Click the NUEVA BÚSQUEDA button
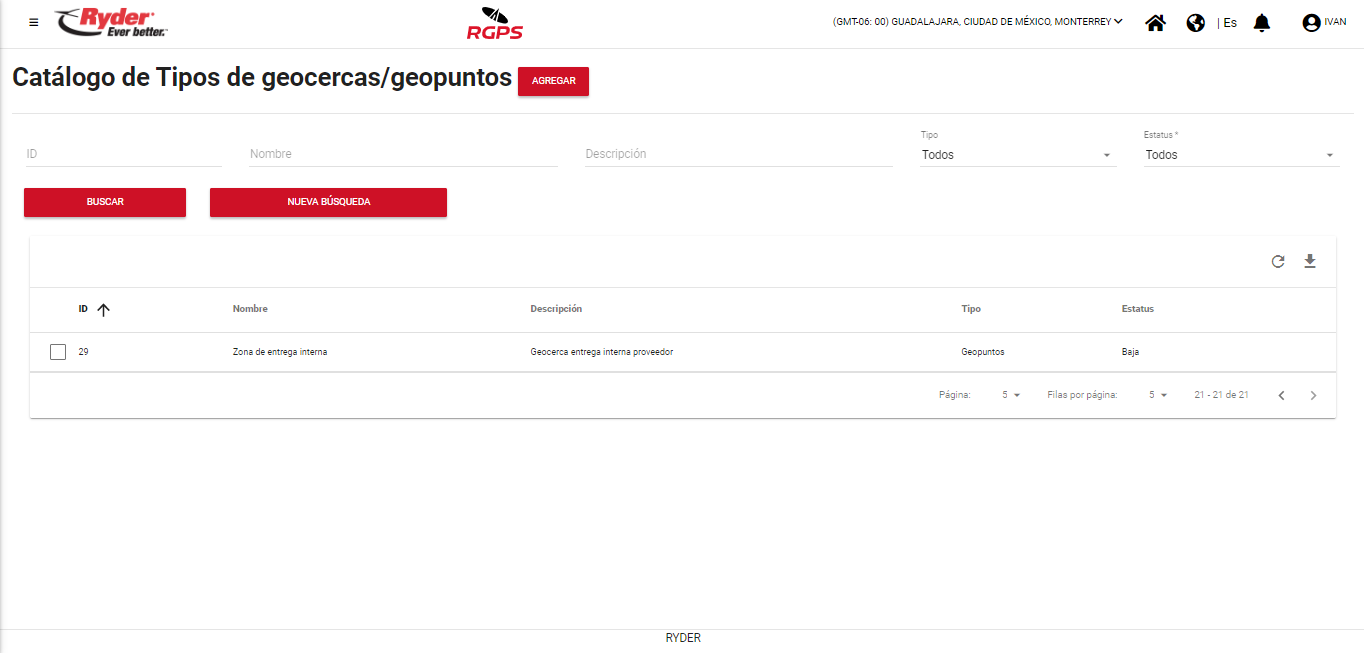The height and width of the screenshot is (653, 1364). [328, 202]
